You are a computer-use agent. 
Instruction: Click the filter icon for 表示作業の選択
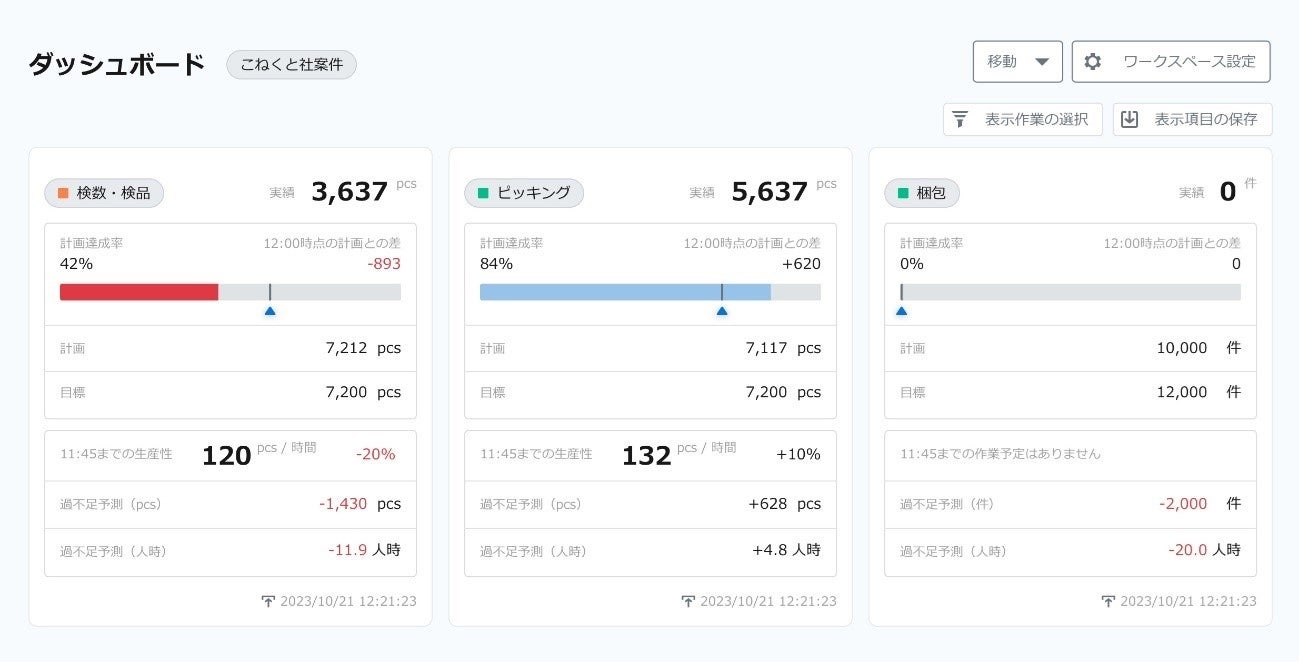[960, 120]
